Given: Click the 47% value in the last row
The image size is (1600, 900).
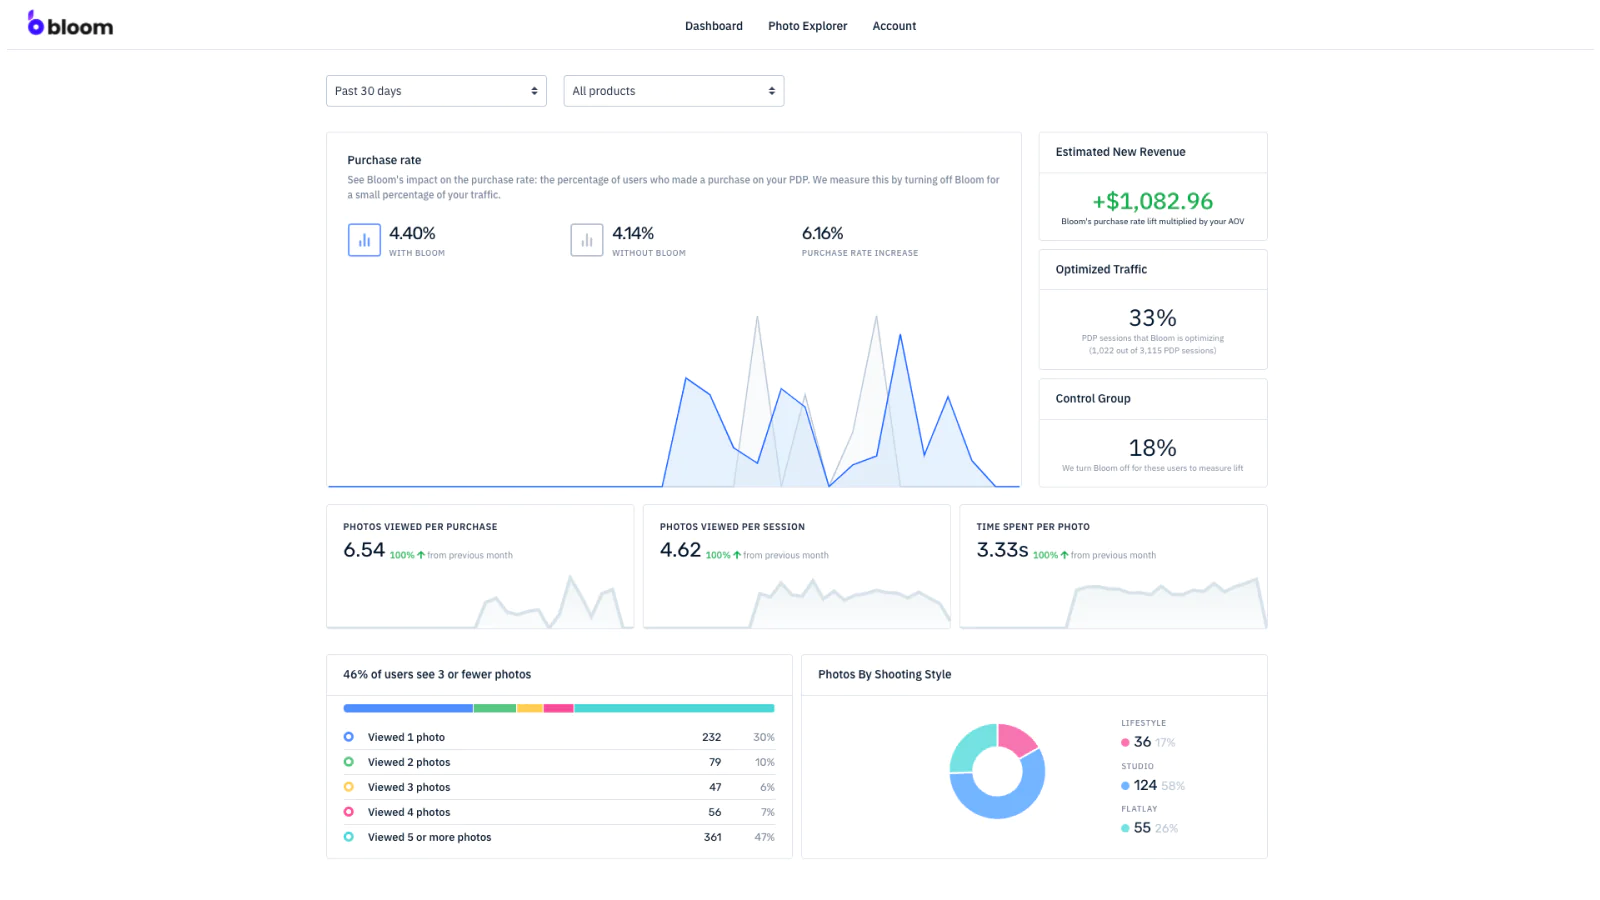Looking at the screenshot, I should 764,837.
